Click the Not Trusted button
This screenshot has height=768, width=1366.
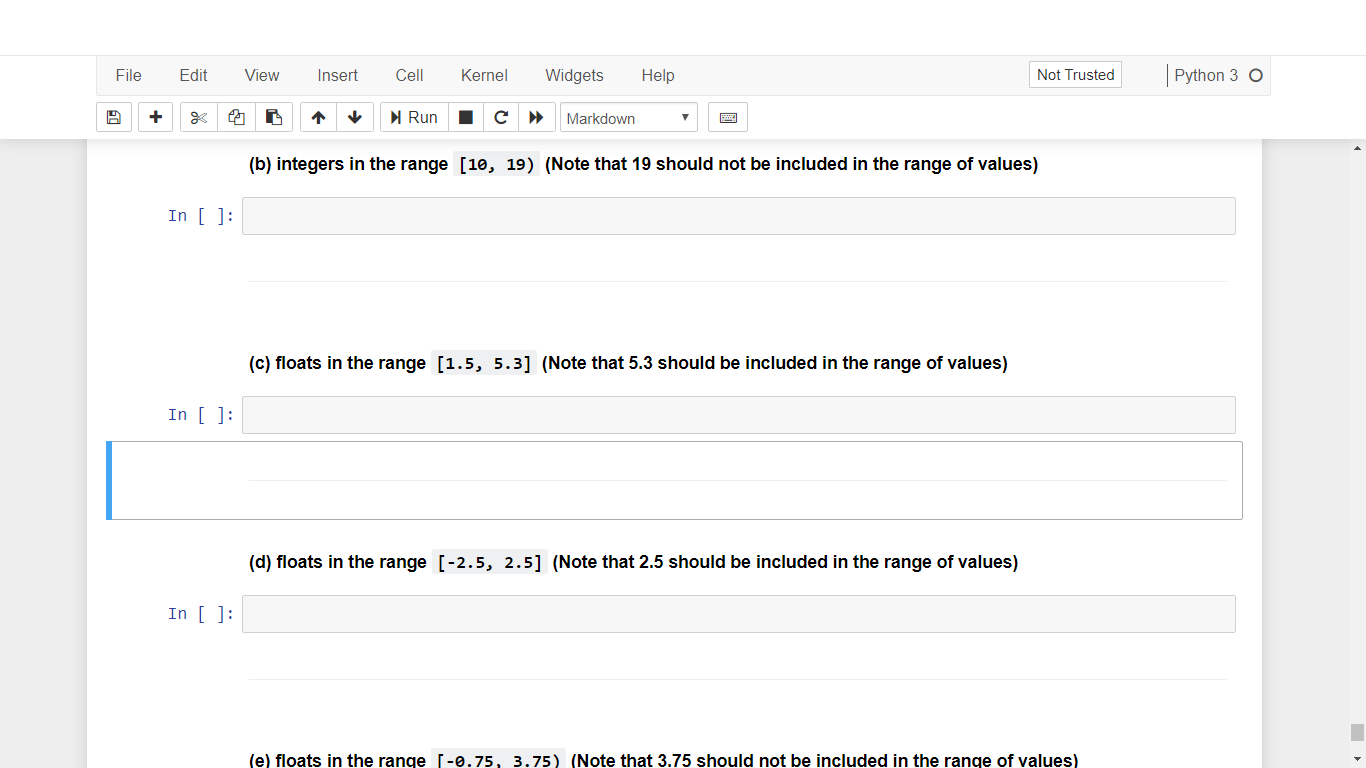[1075, 75]
